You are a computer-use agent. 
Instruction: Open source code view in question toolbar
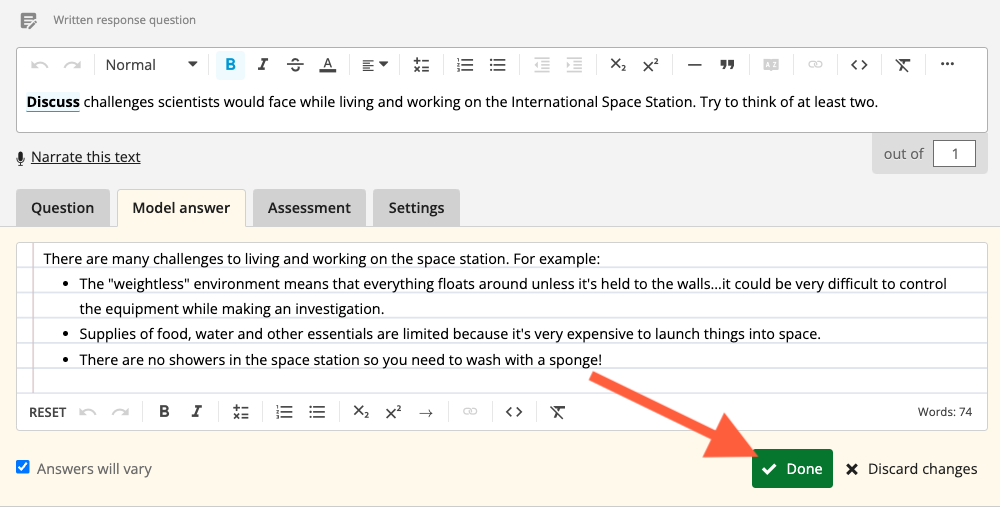(859, 65)
